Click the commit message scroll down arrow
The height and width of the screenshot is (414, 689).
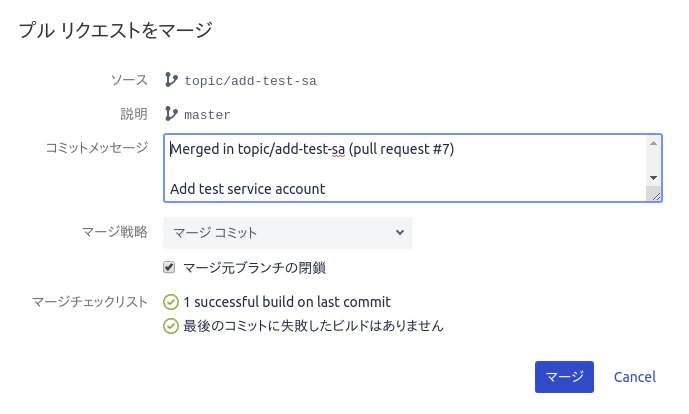tap(653, 178)
